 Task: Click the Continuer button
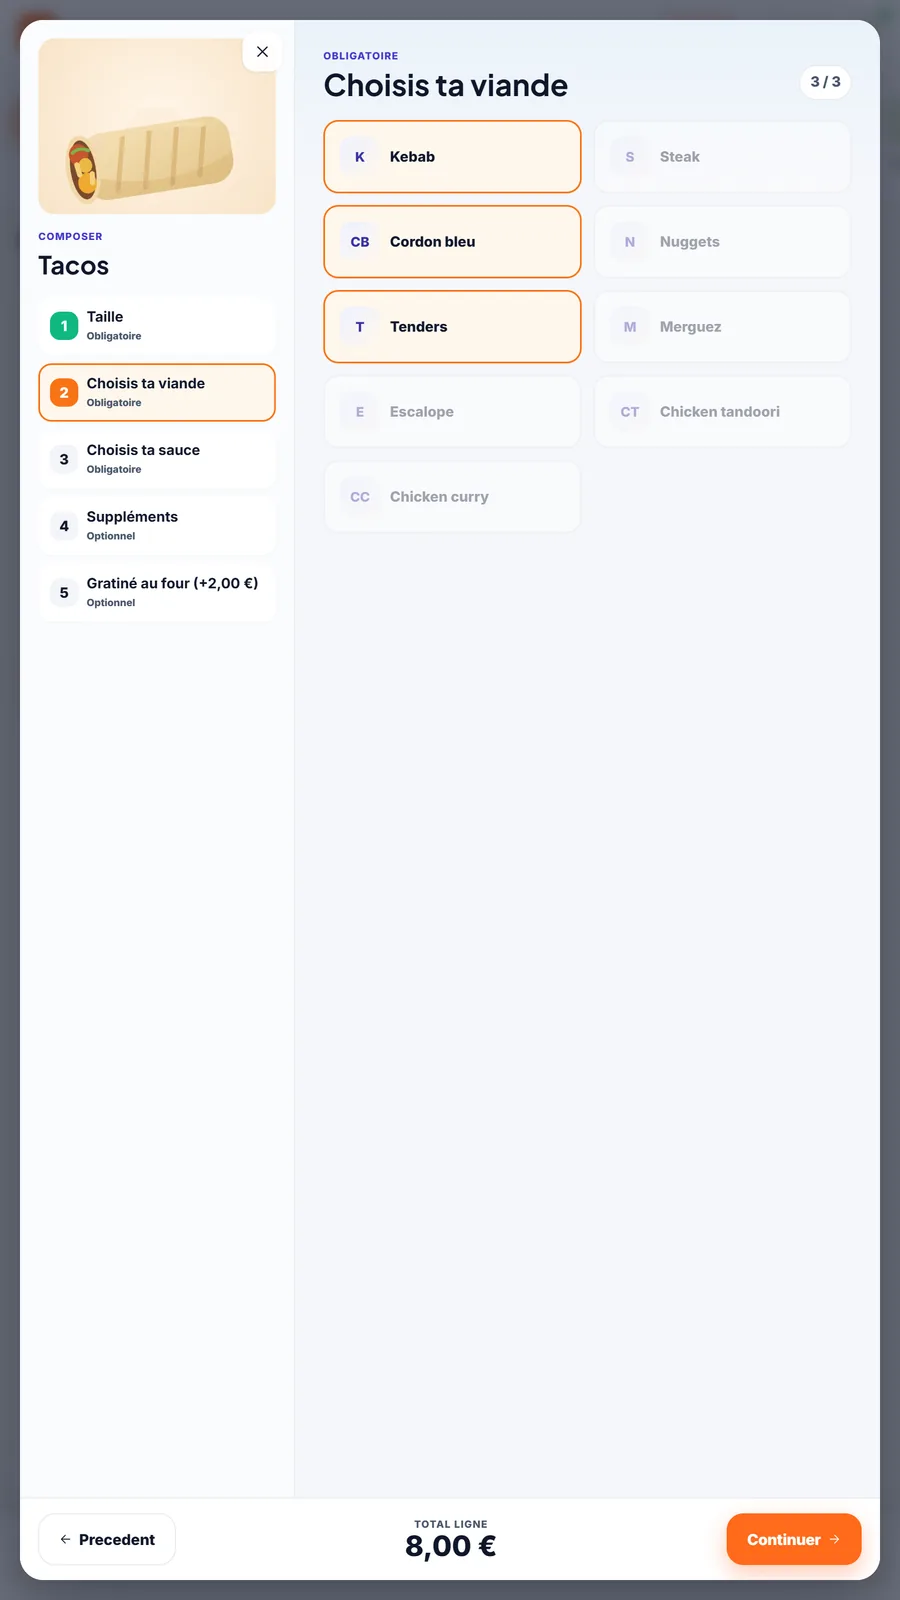794,1539
